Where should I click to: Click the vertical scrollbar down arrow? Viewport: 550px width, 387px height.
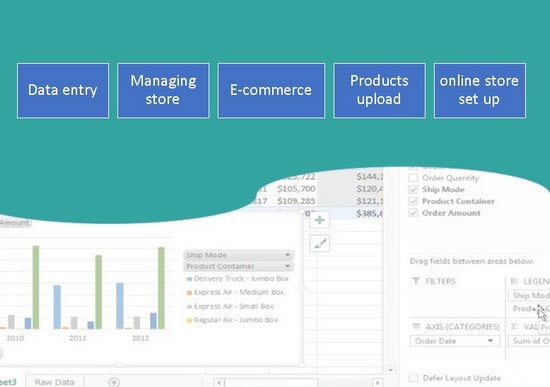coord(390,370)
